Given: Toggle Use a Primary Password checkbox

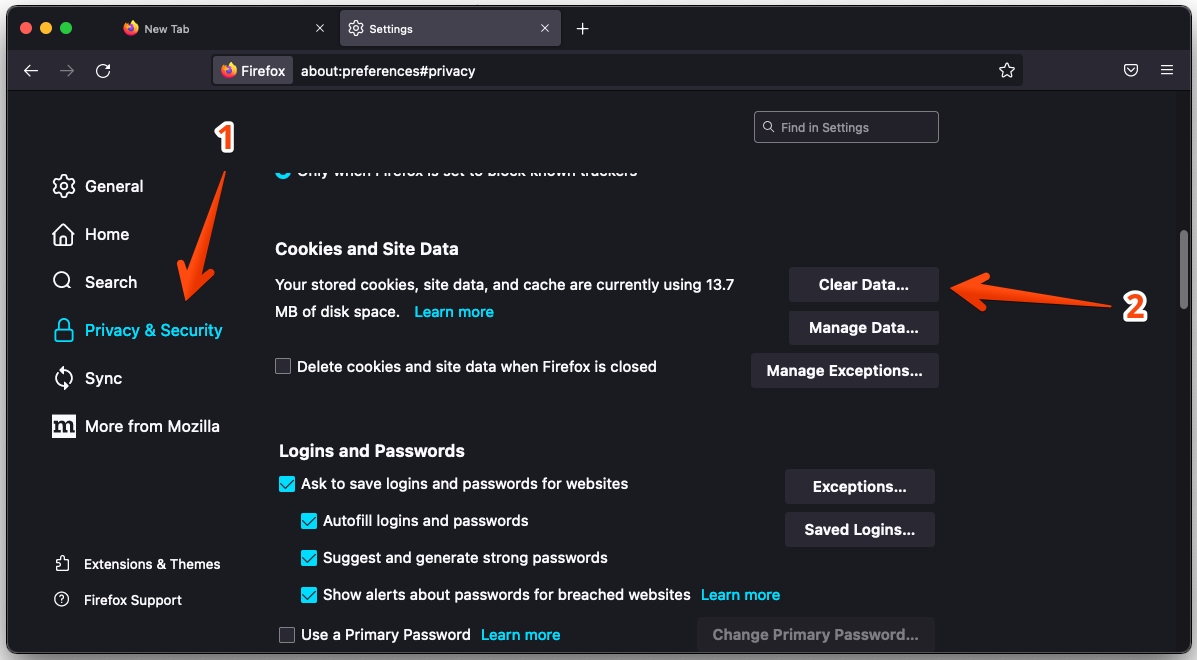Looking at the screenshot, I should pyautogui.click(x=287, y=635).
